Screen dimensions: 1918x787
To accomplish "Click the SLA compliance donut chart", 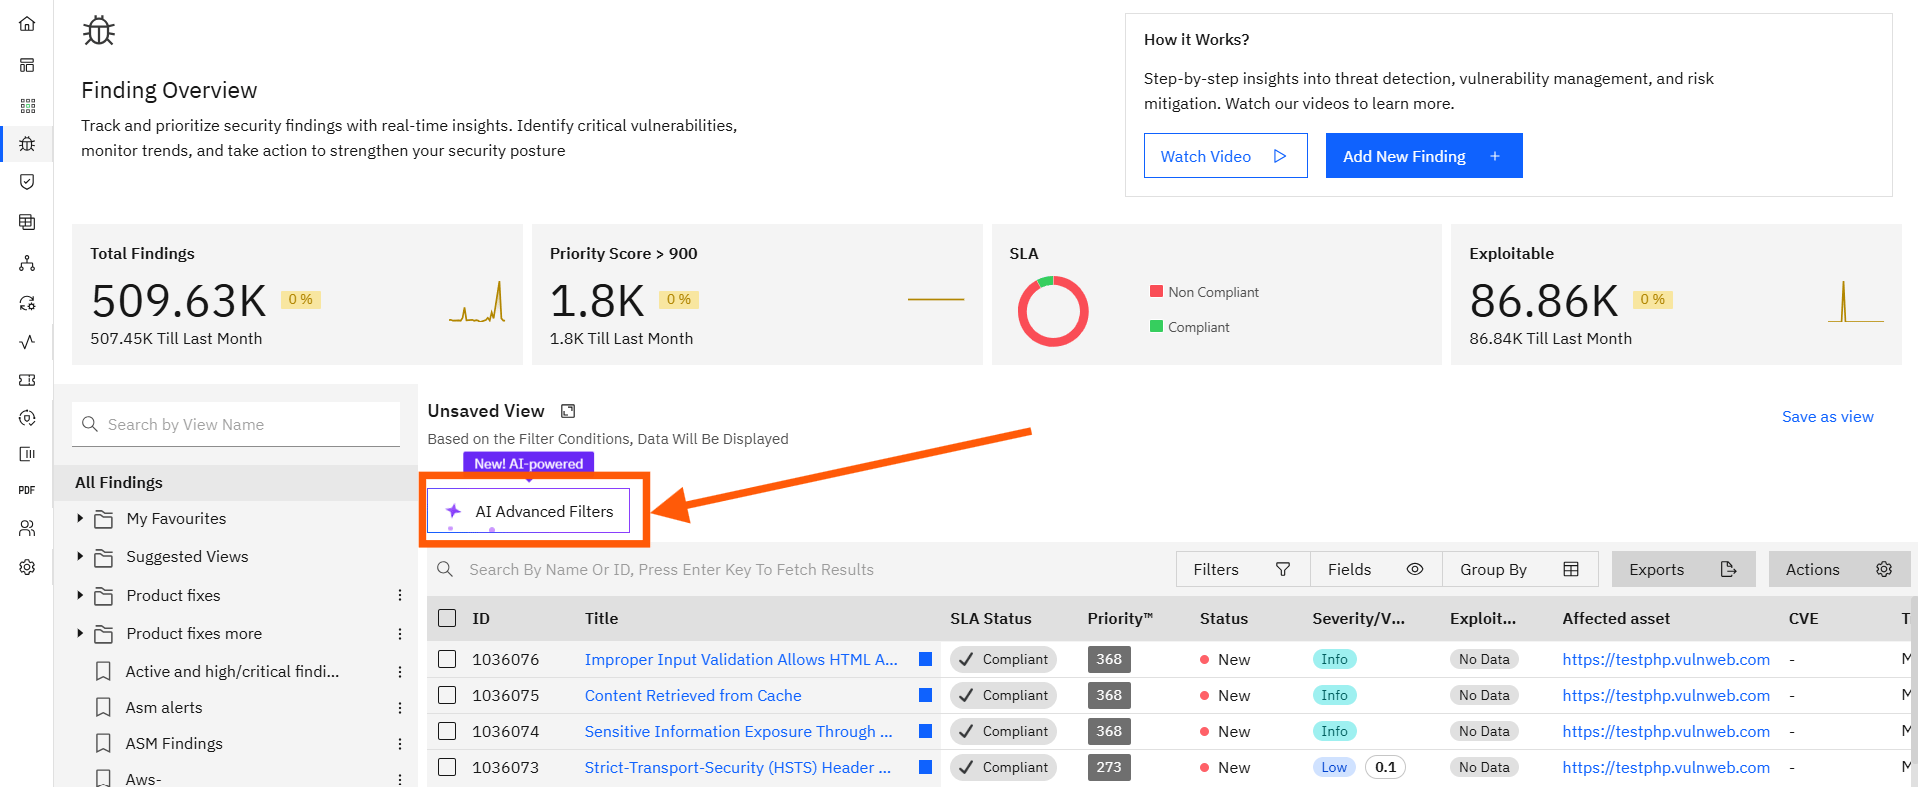I will [x=1053, y=311].
